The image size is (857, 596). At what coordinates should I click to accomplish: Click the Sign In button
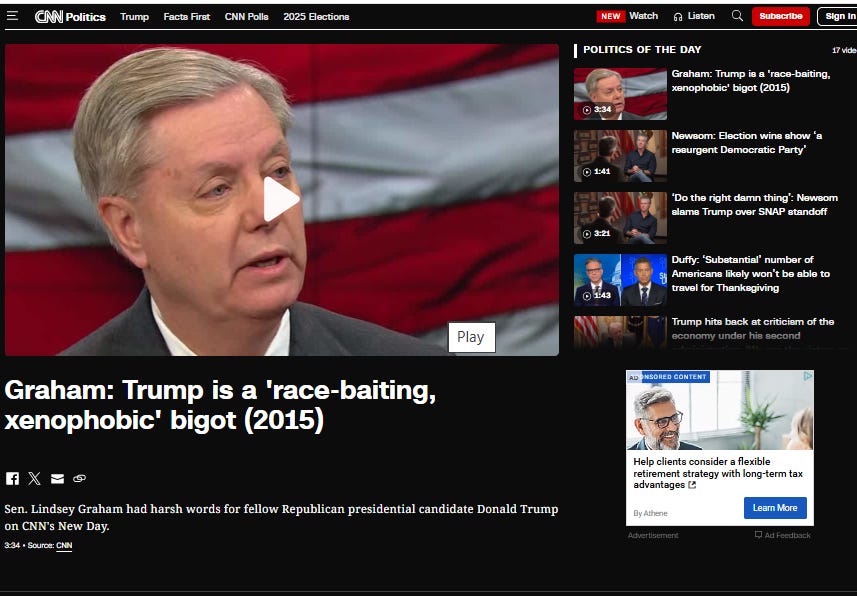pos(839,16)
